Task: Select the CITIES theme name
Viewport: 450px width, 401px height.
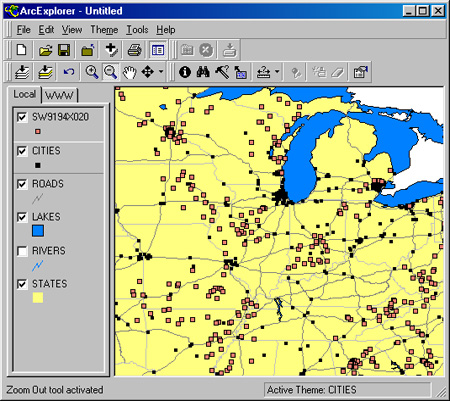Action: coord(46,151)
